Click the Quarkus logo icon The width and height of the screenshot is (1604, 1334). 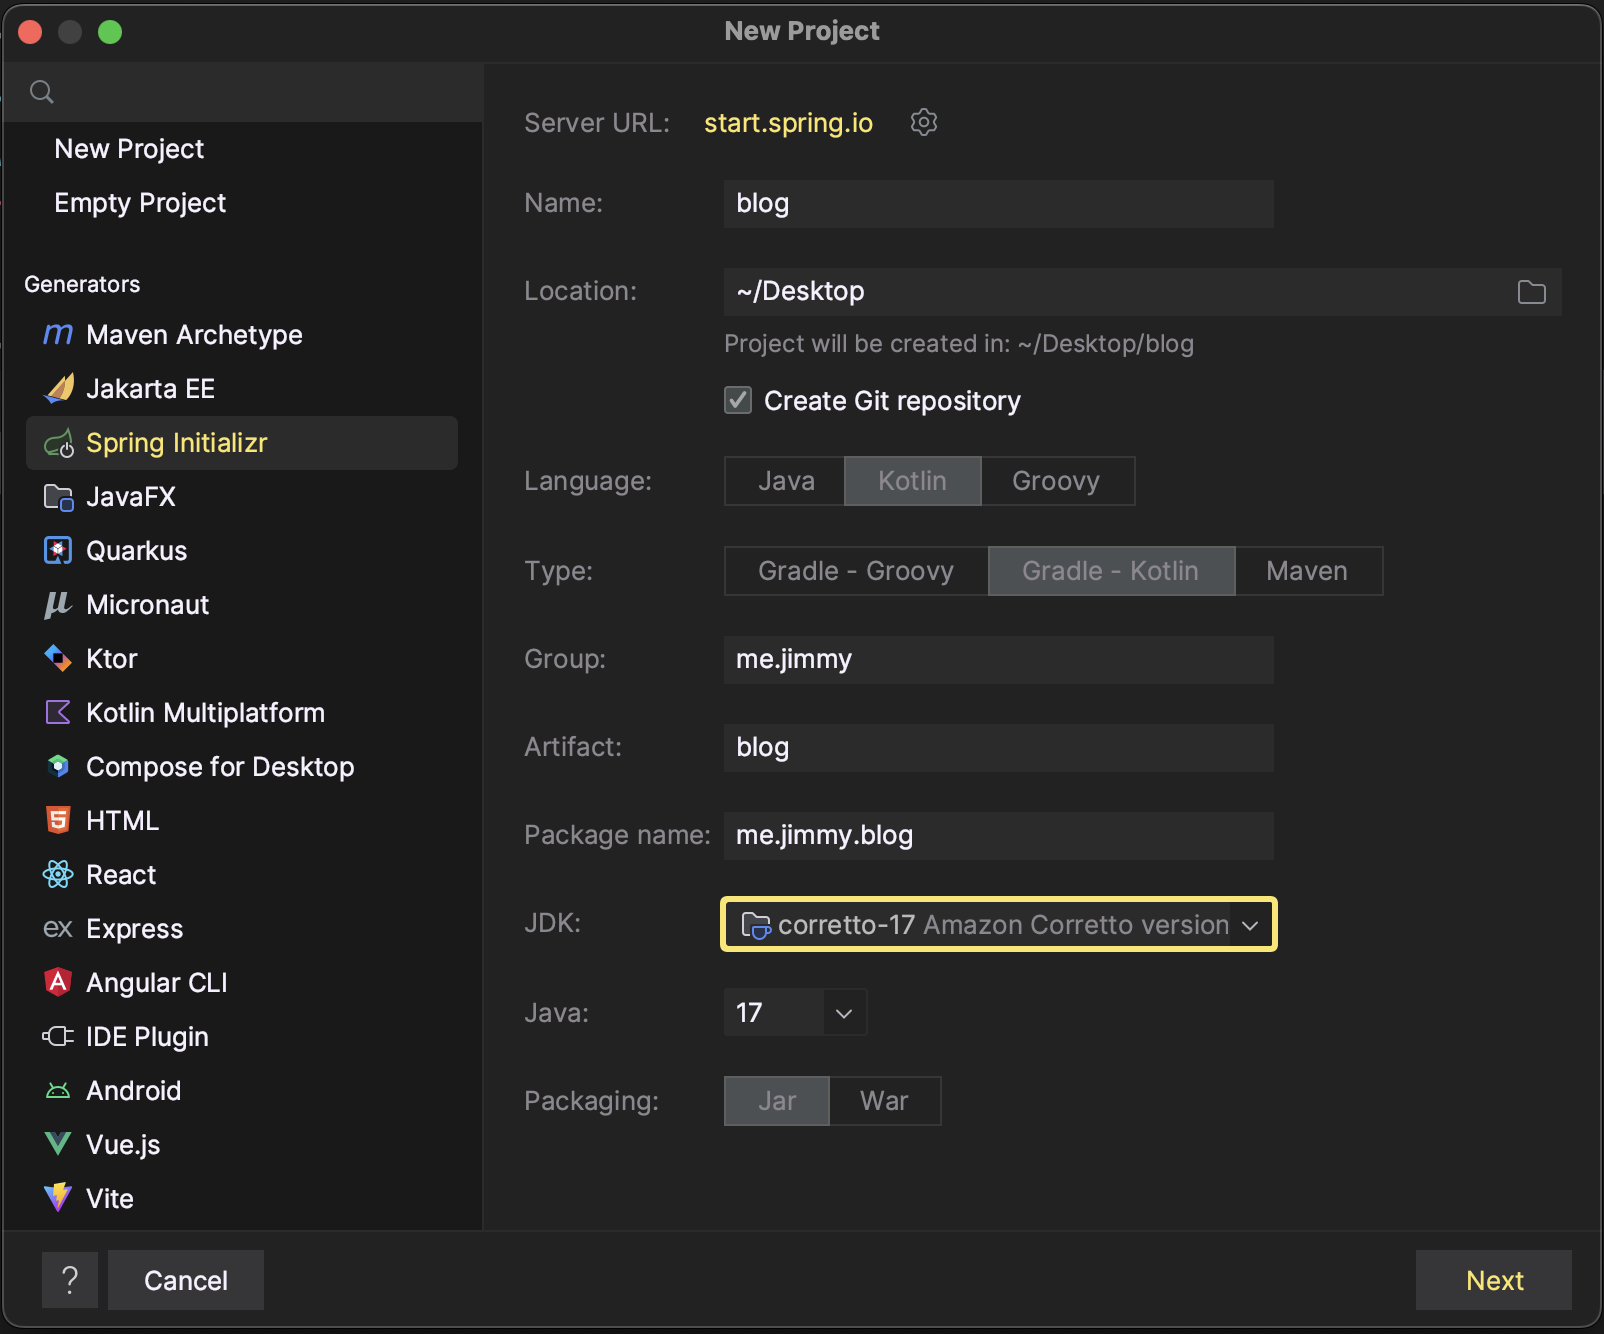point(58,551)
